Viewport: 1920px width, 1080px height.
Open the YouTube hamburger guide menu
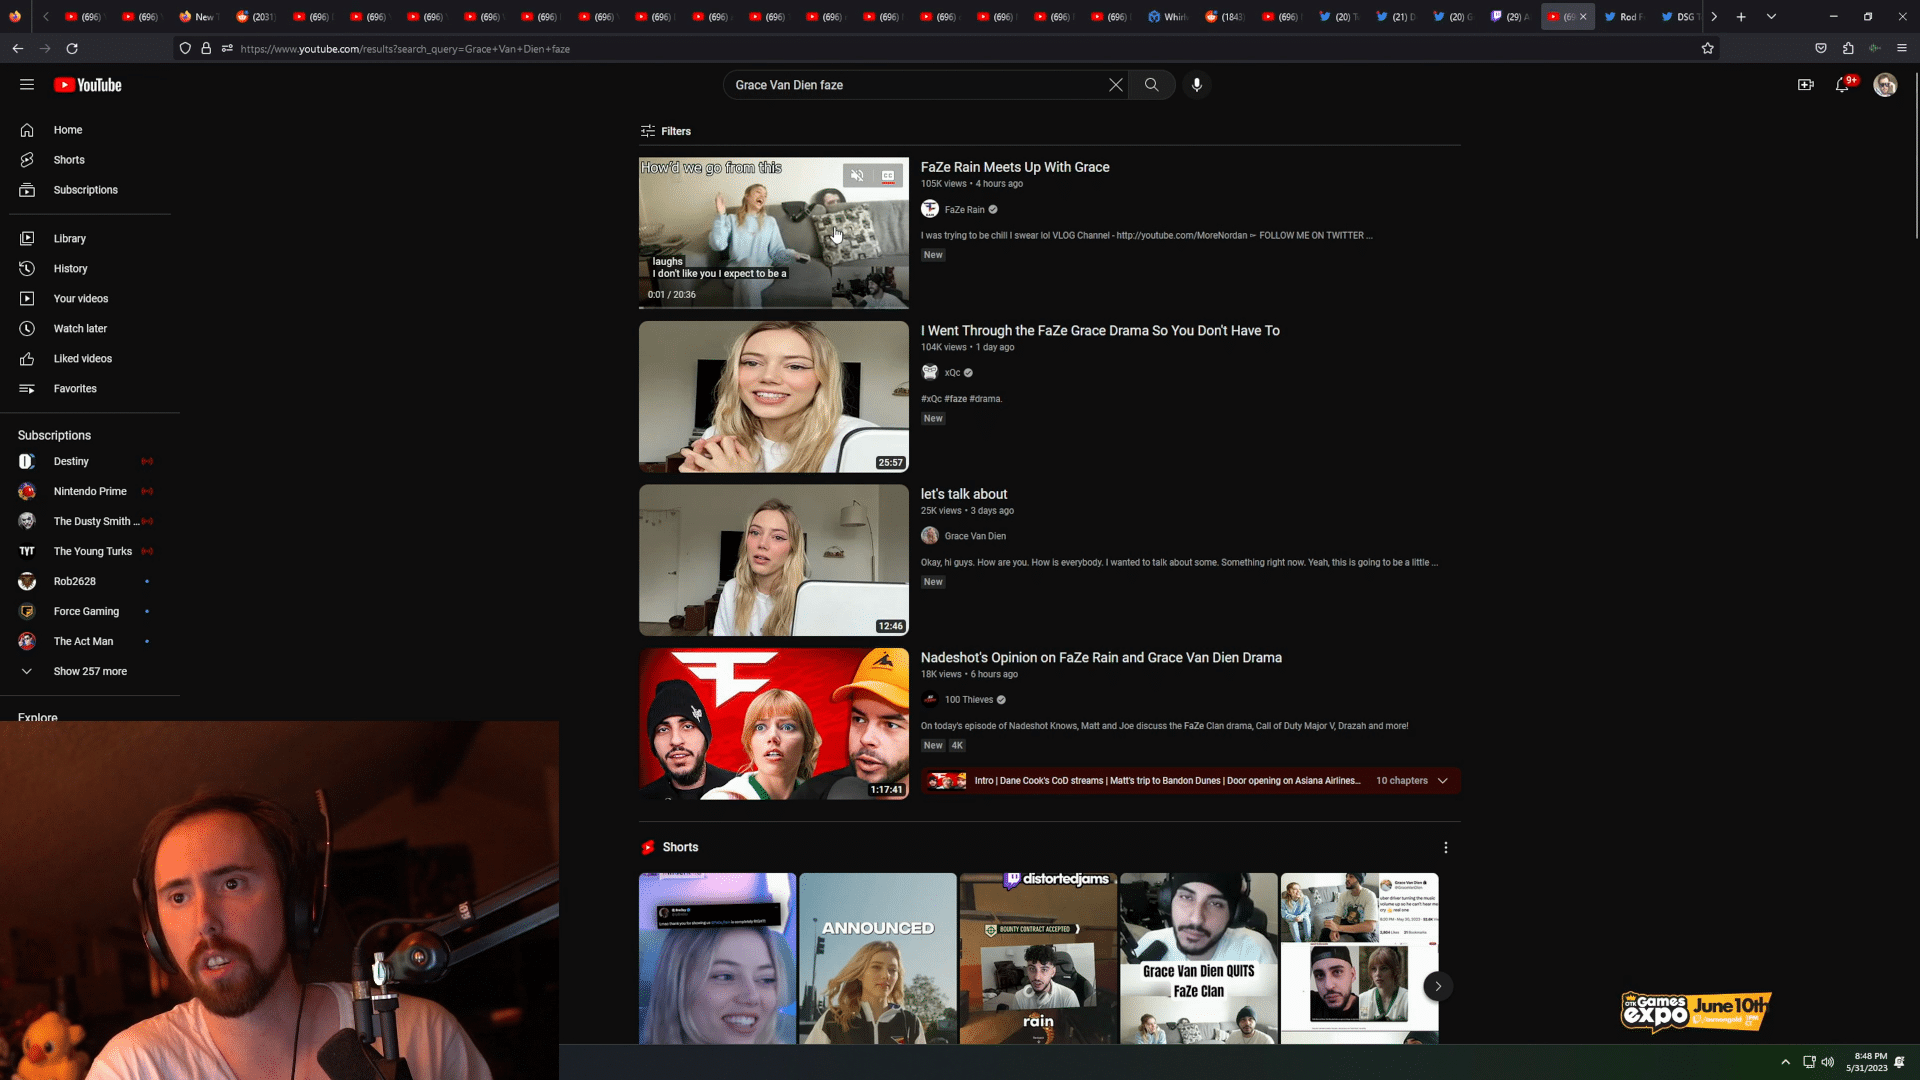[27, 85]
